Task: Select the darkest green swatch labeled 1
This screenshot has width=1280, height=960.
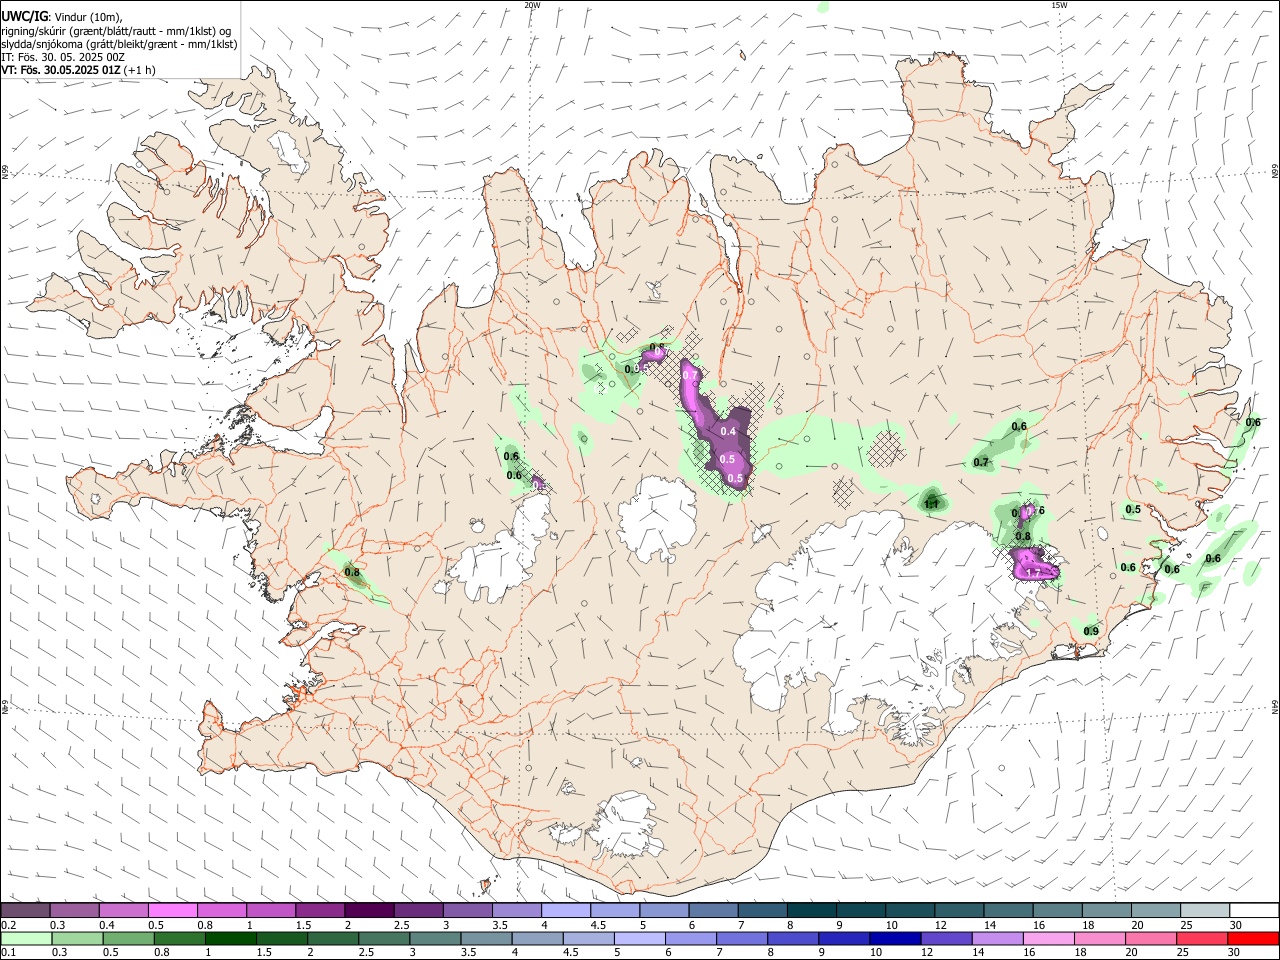Action: (231, 938)
